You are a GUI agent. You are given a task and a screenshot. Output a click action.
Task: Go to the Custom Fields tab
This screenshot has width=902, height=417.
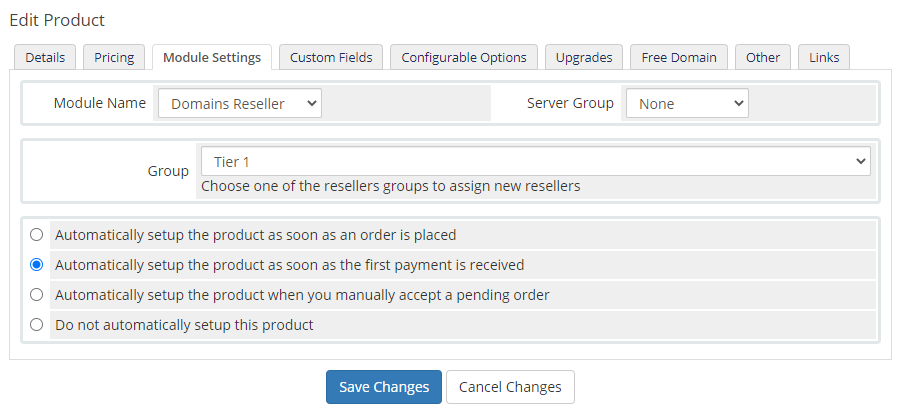point(331,57)
